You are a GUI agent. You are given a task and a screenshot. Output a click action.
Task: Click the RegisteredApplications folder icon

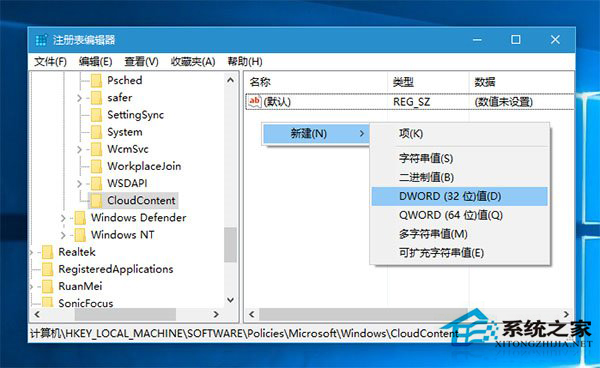coord(47,269)
